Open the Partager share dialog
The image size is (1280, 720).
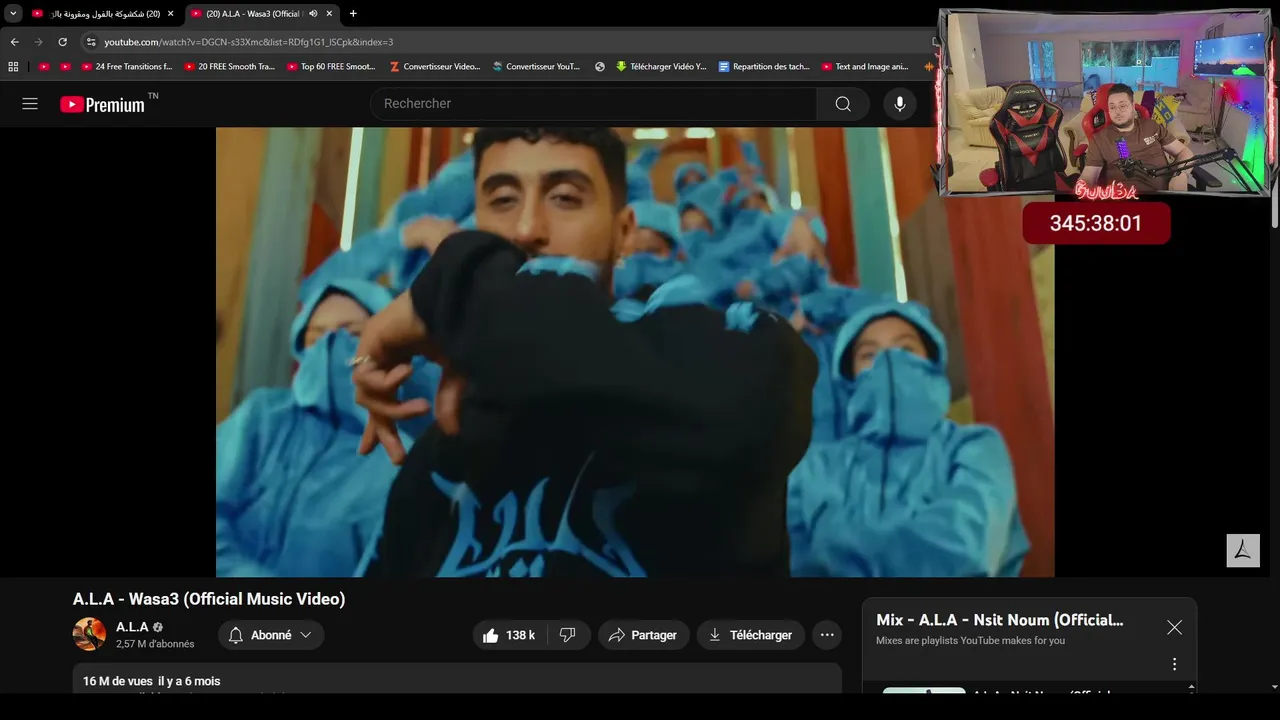(x=643, y=635)
